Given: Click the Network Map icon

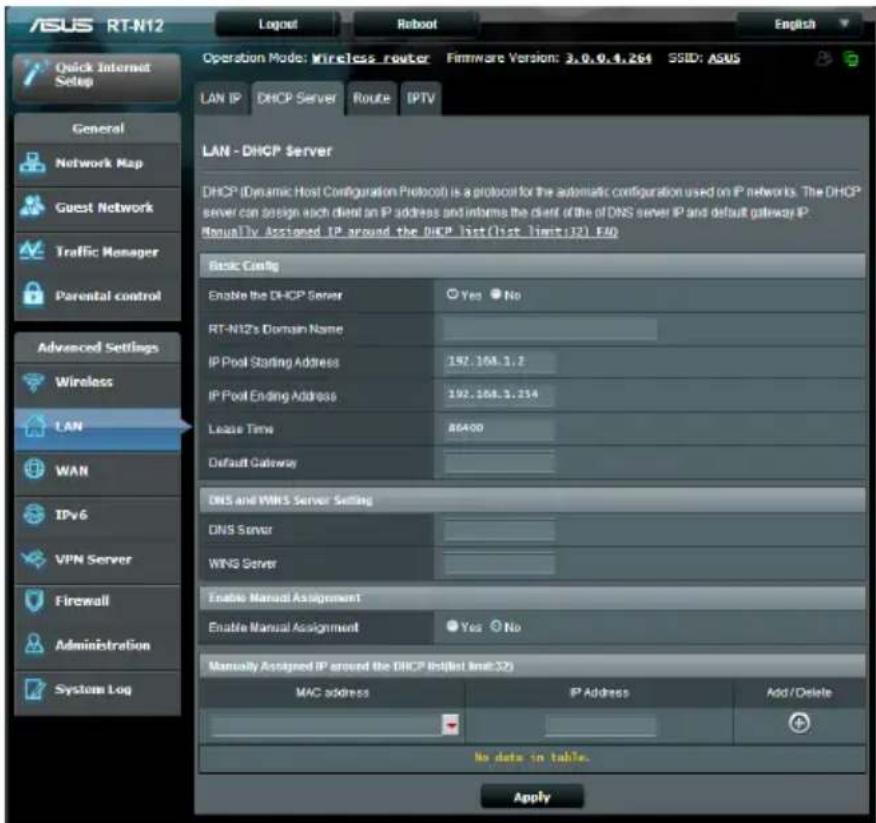Looking at the screenshot, I should pyautogui.click(x=32, y=163).
